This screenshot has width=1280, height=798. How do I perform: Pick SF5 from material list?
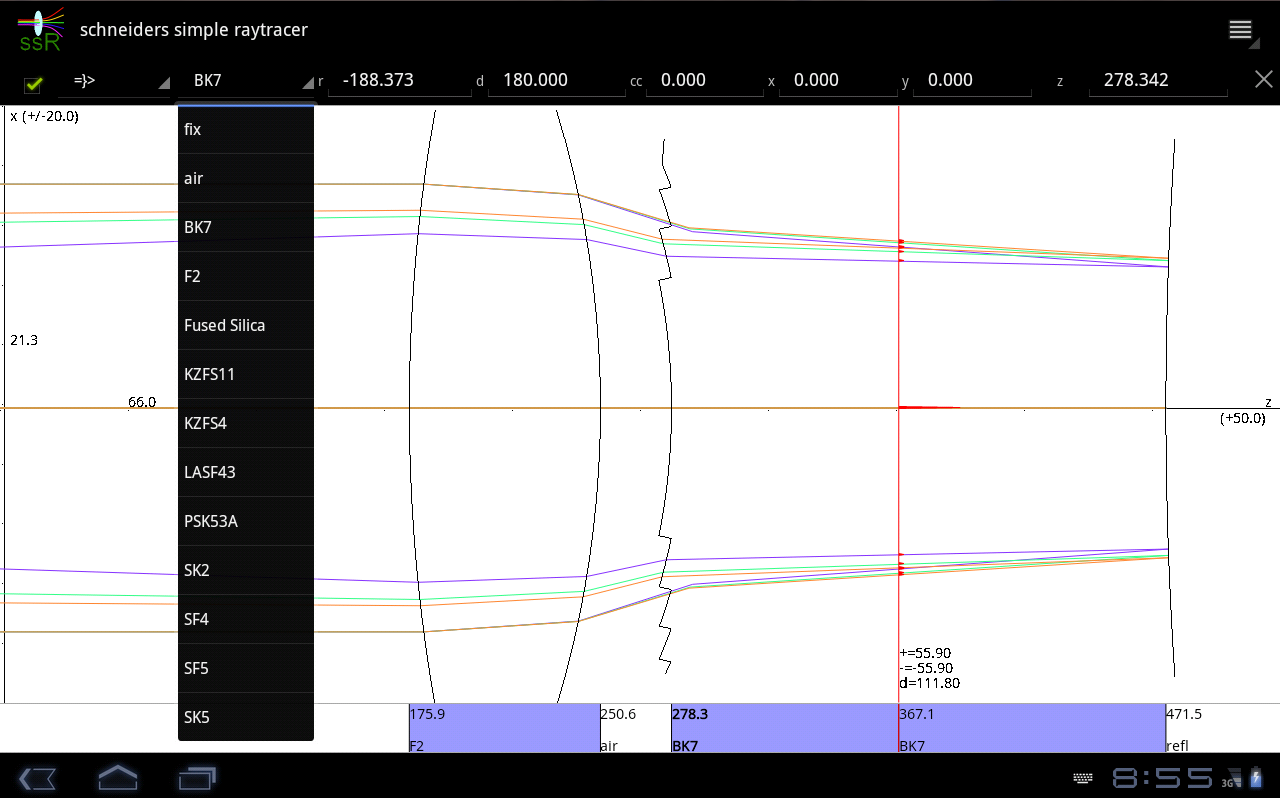coord(246,669)
